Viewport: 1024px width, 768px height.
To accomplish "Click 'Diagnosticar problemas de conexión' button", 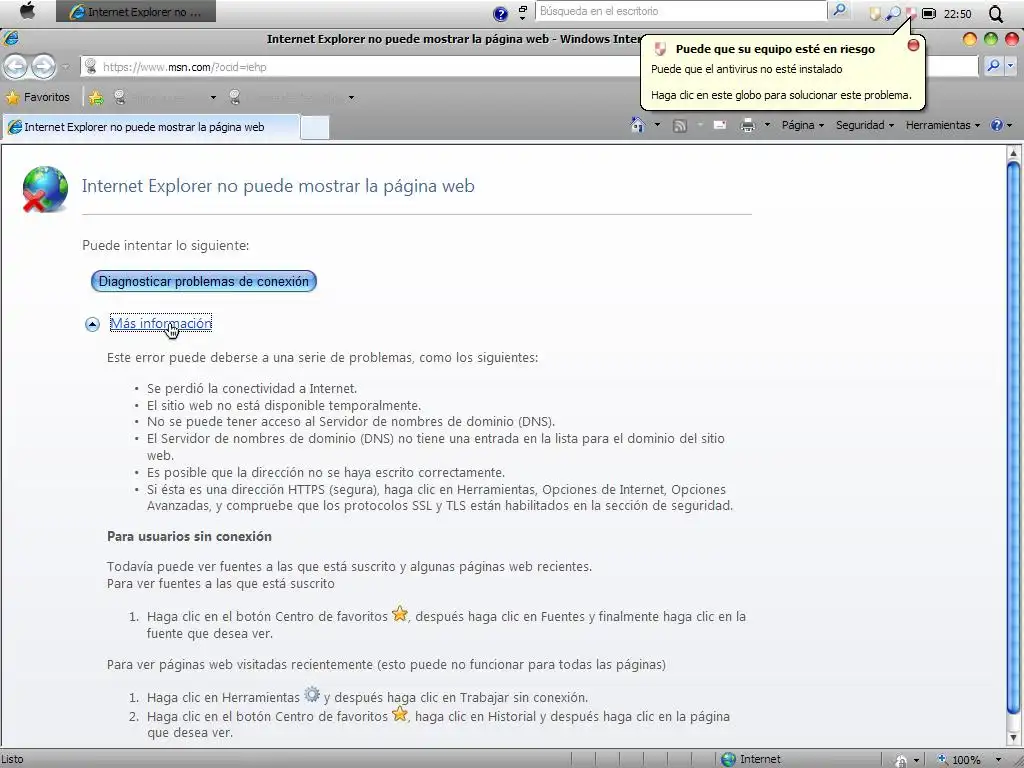I will click(204, 281).
